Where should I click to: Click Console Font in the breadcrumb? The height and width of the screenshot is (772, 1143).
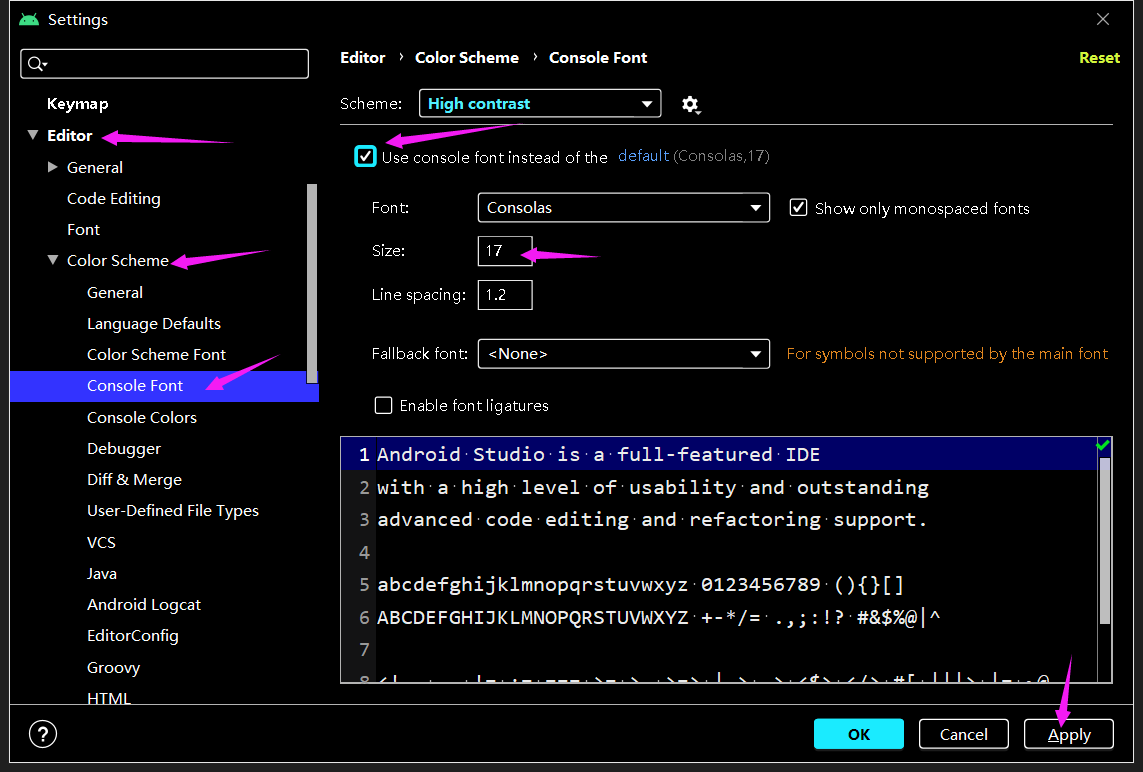click(x=598, y=58)
